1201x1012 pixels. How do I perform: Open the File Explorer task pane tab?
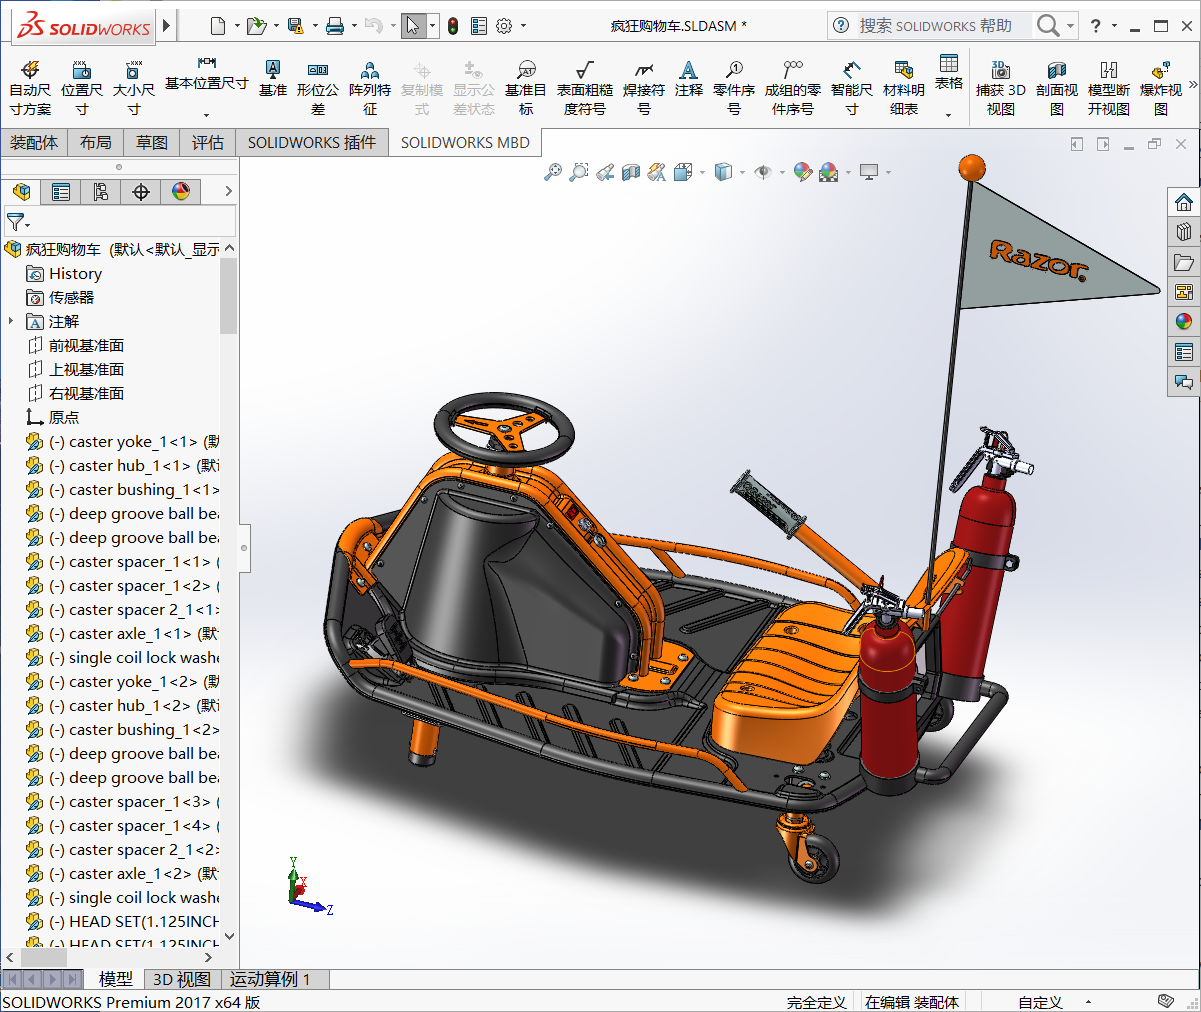point(1184,262)
